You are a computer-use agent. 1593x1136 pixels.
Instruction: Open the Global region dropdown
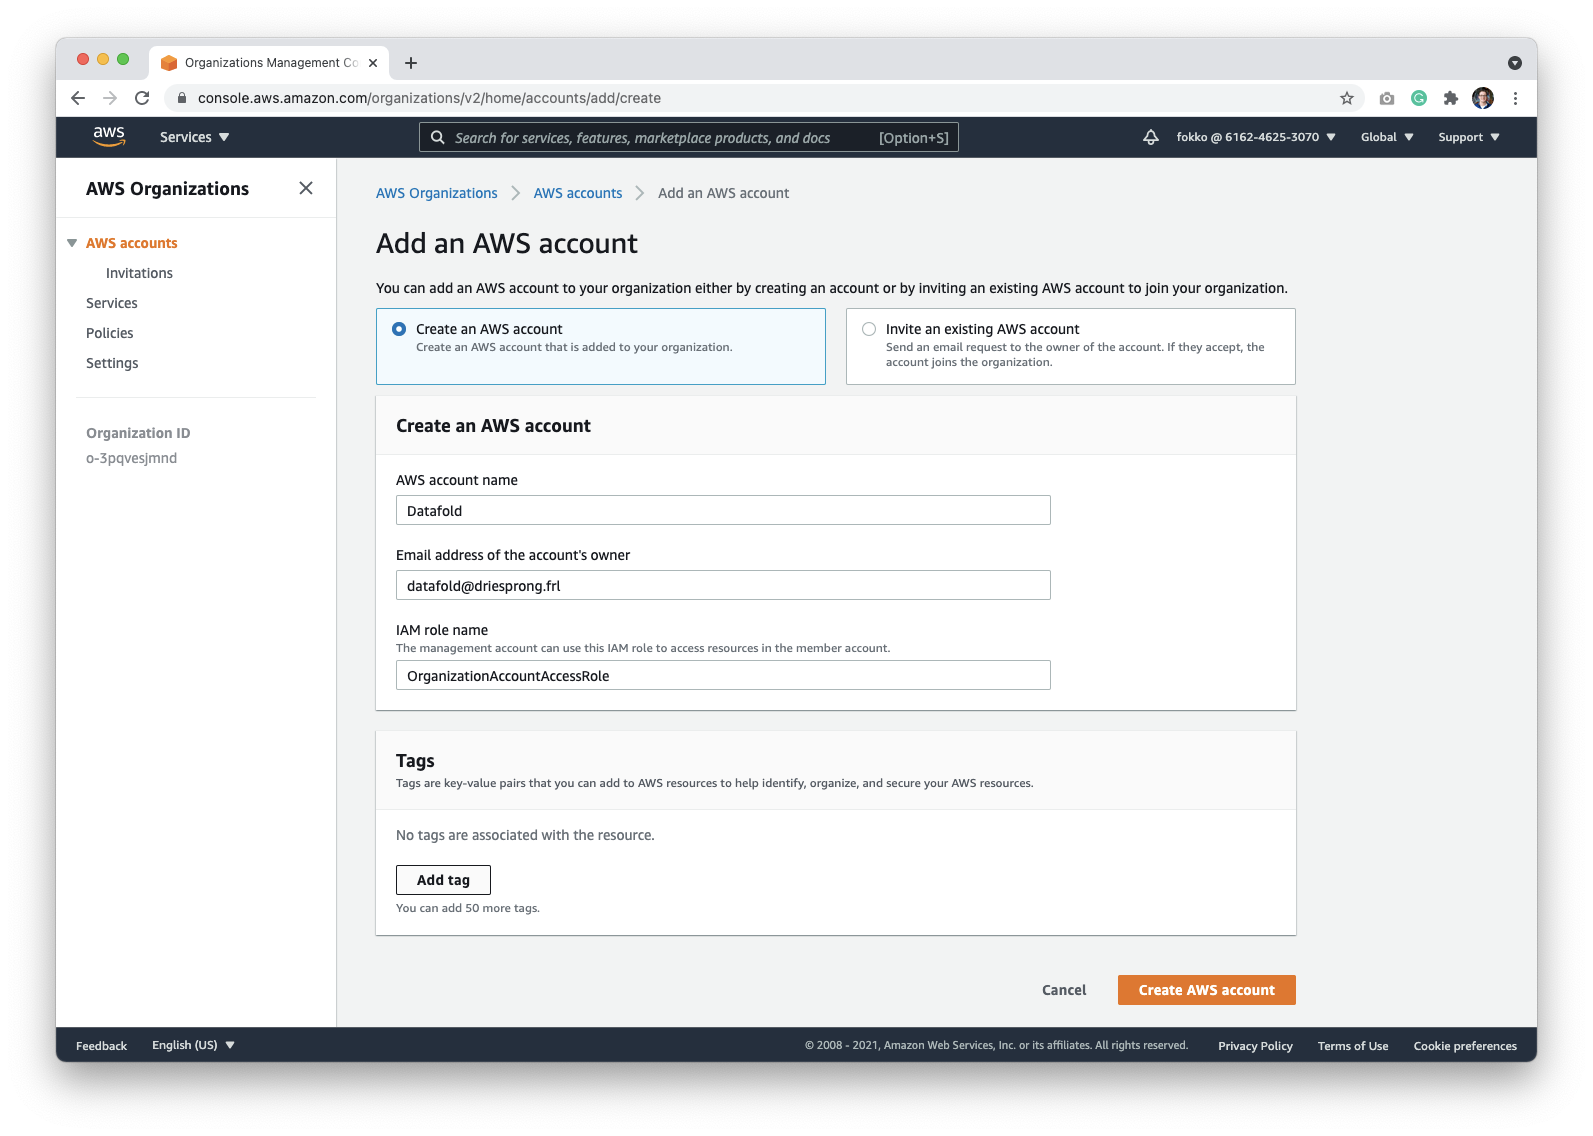tap(1387, 137)
